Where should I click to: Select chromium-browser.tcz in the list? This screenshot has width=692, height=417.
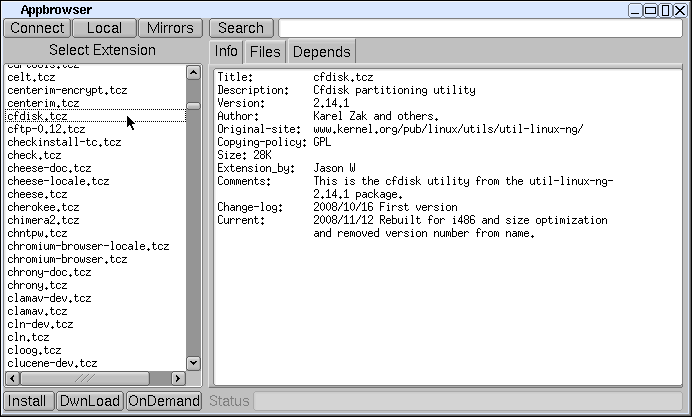point(67,259)
